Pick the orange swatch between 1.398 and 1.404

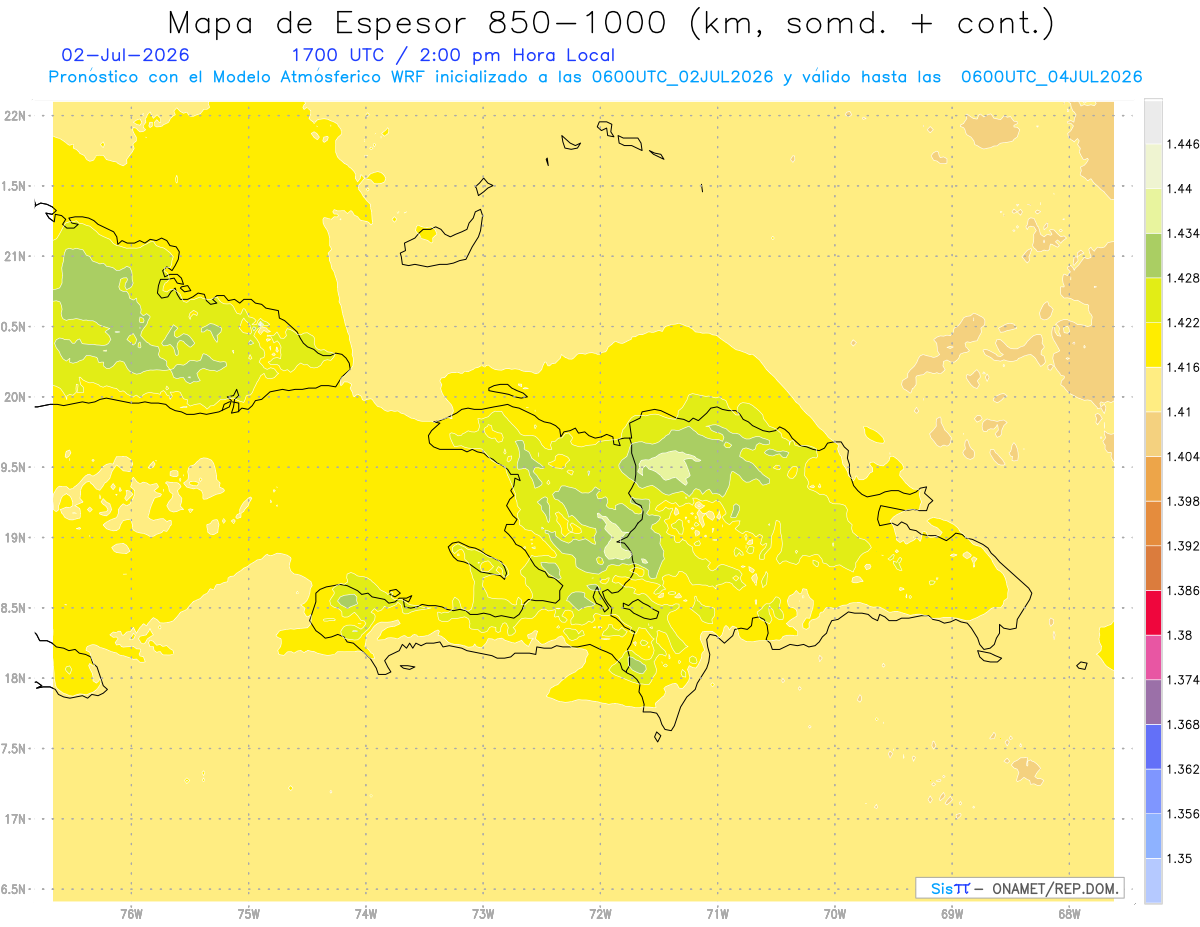[x=1153, y=478]
